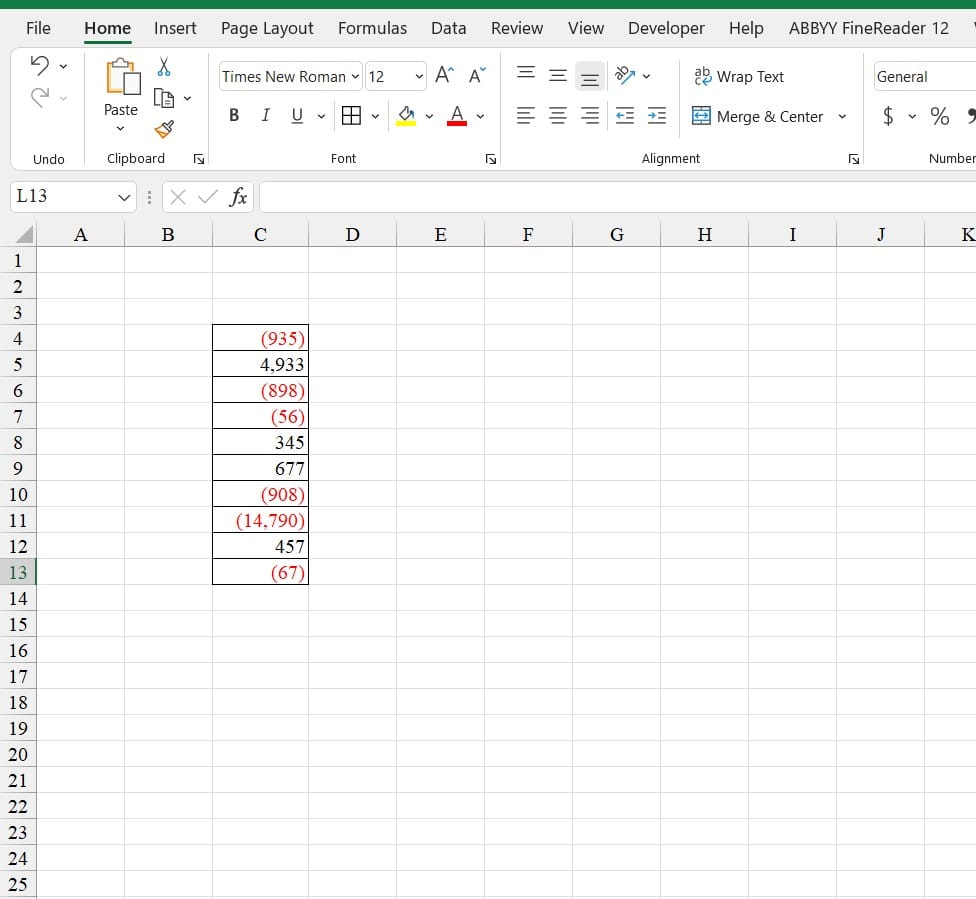
Task: Increase font size with the larger A icon
Action: [444, 76]
